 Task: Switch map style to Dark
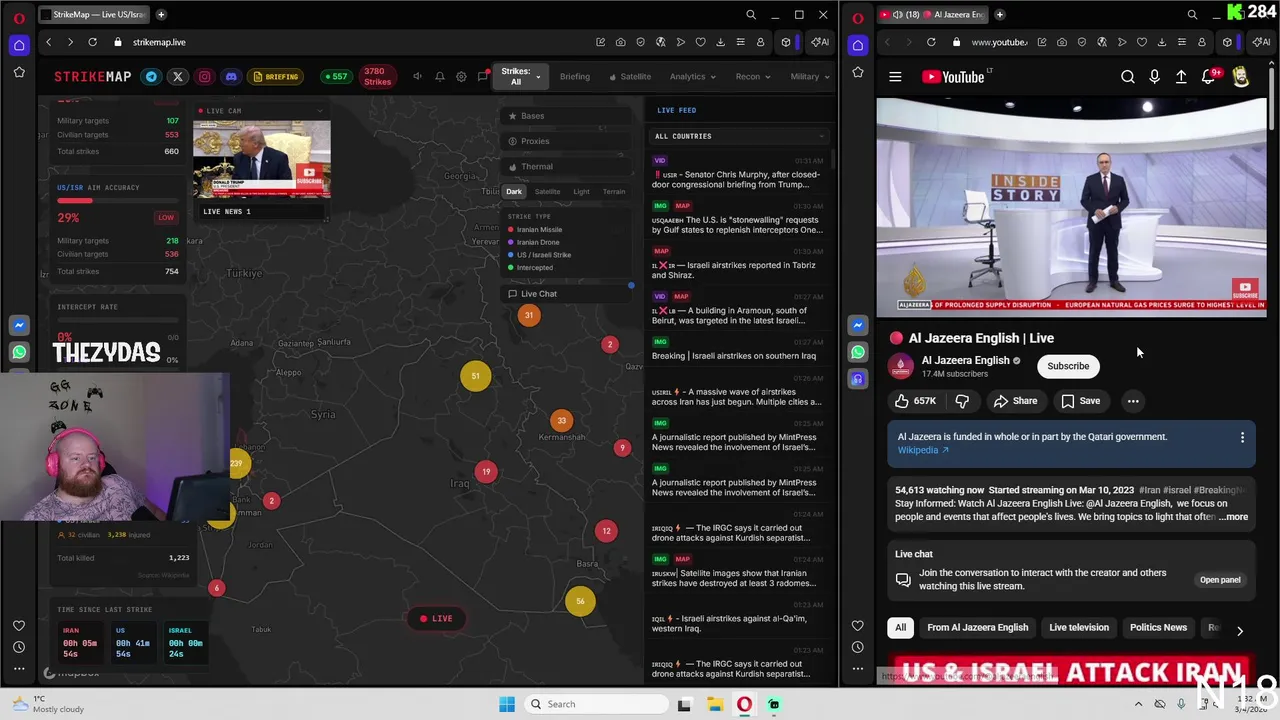pyautogui.click(x=514, y=192)
